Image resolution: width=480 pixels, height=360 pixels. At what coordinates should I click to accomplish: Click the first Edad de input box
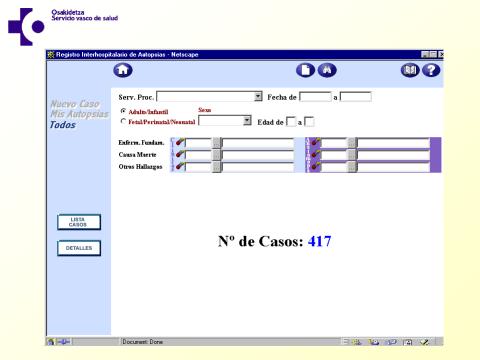click(x=291, y=122)
